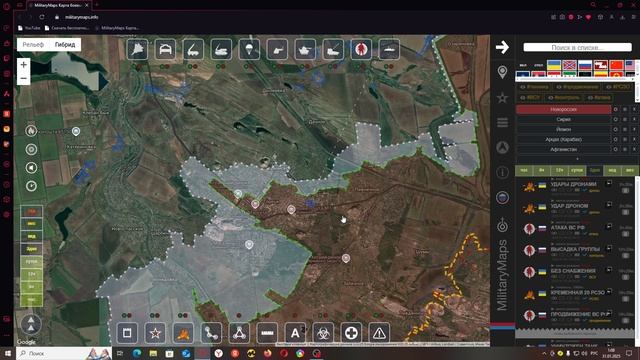Image resolution: width=640 pixels, height=360 pixels.
Task: Click the building marker icon in bottom toolbar
Action: 127,333
